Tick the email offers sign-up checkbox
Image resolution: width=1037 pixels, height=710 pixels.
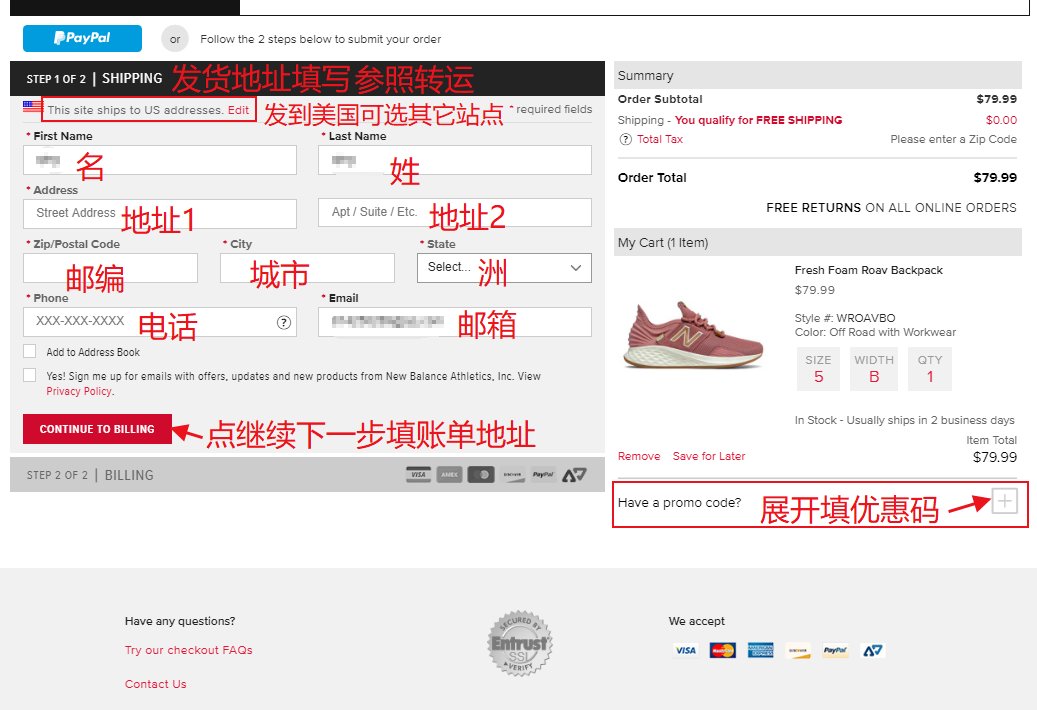click(x=30, y=375)
